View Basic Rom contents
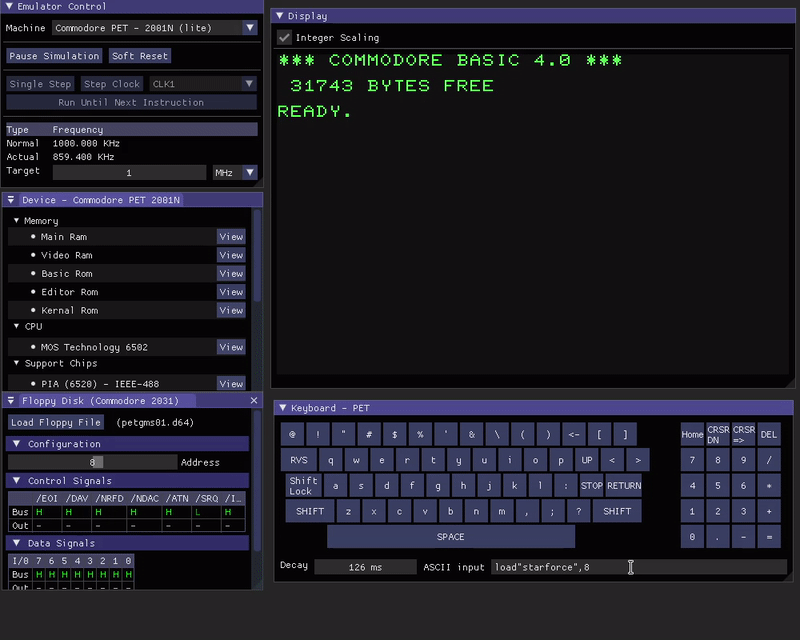The height and width of the screenshot is (640, 800). [x=231, y=274]
